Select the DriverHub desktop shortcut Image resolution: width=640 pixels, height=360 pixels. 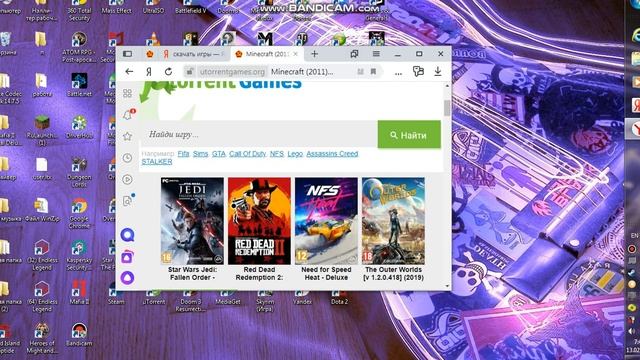[x=79, y=127]
